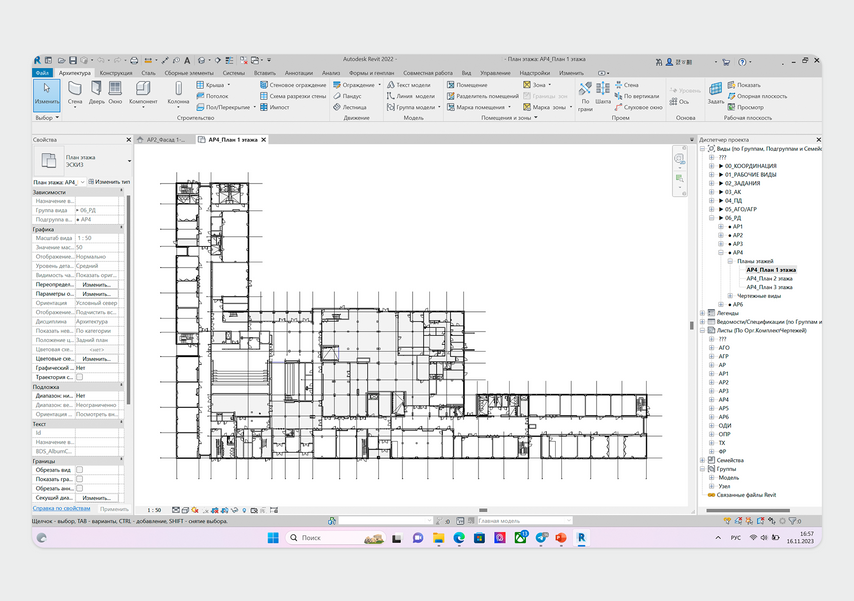Toggle the Обрезать анн... checkbox
The height and width of the screenshot is (601, 854).
[80, 488]
